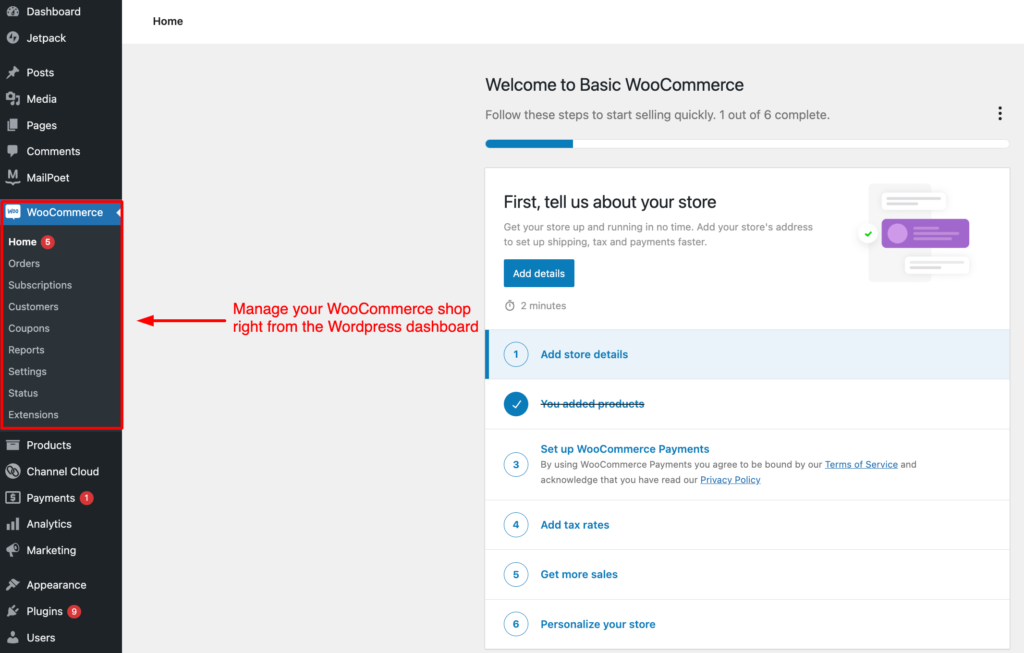The width and height of the screenshot is (1024, 653).
Task: Click the Users person icon
Action: pyautogui.click(x=12, y=637)
